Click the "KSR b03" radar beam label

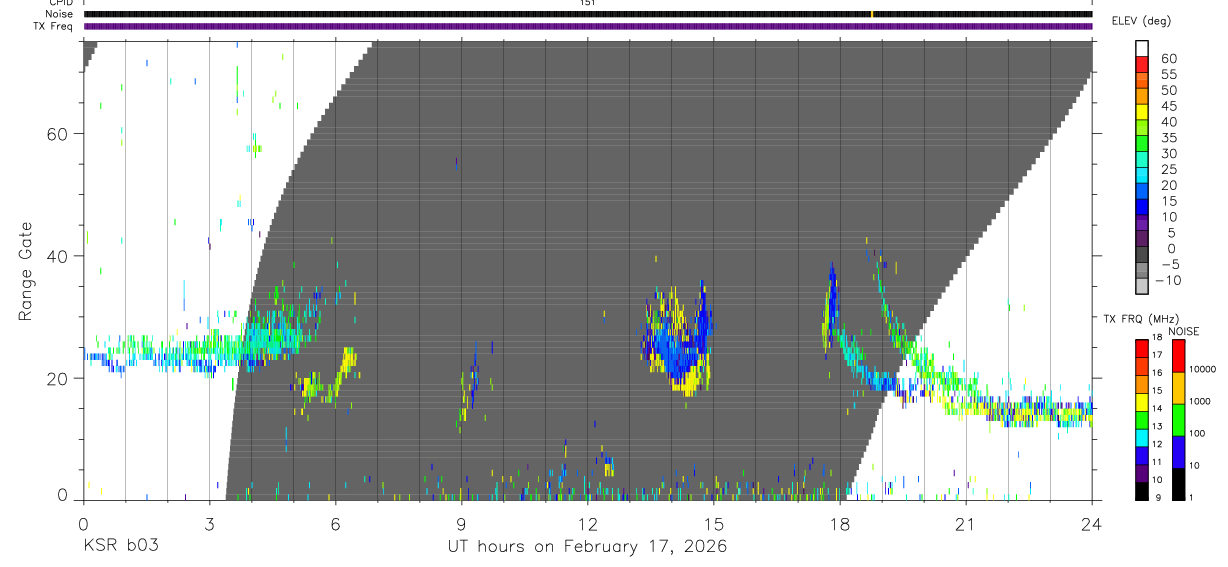click(x=120, y=547)
